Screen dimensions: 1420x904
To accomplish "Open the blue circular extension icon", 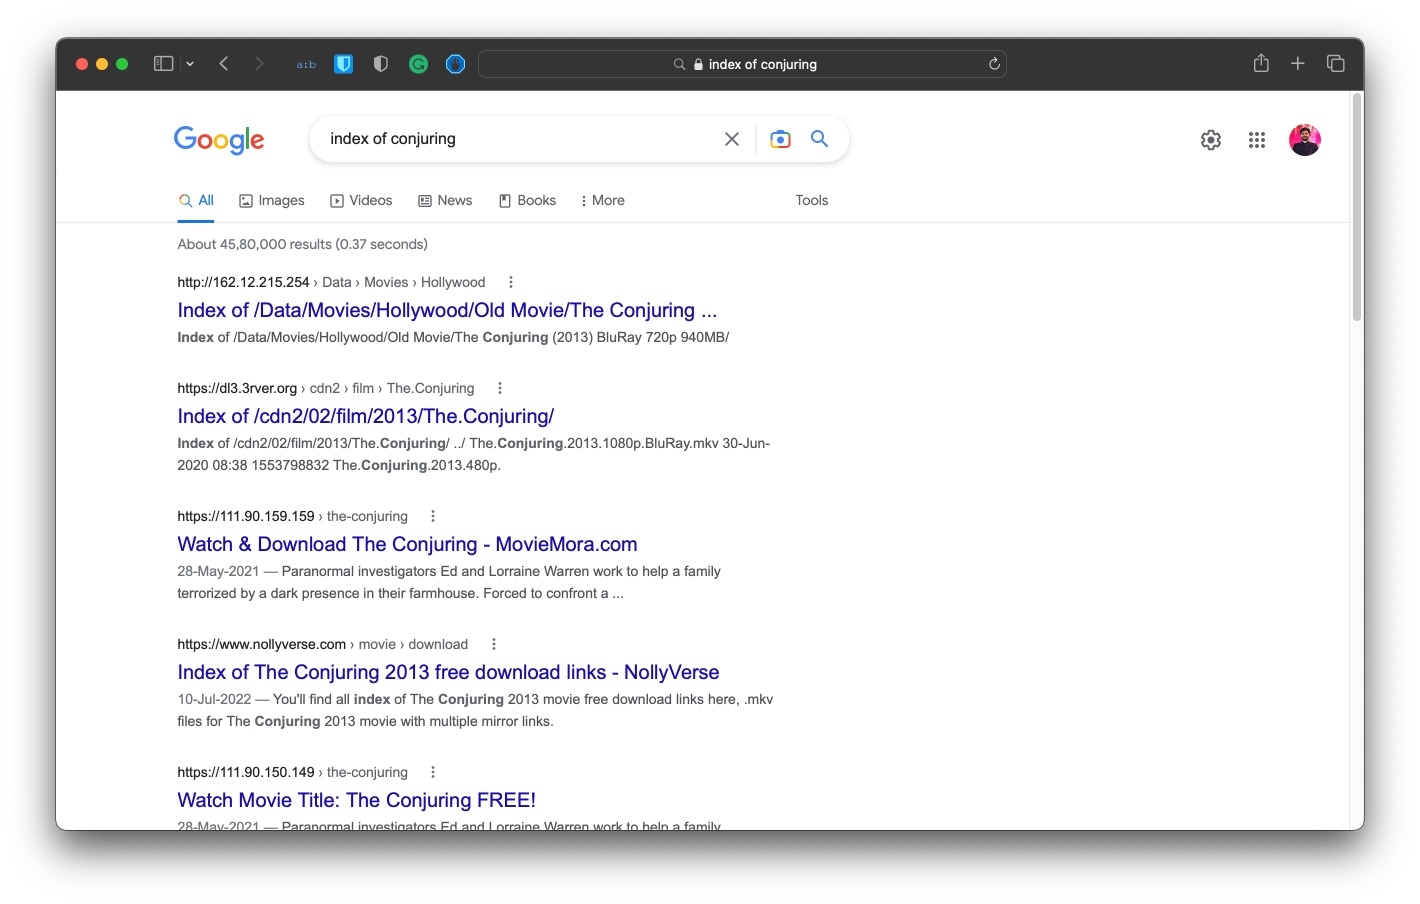I will tap(455, 64).
